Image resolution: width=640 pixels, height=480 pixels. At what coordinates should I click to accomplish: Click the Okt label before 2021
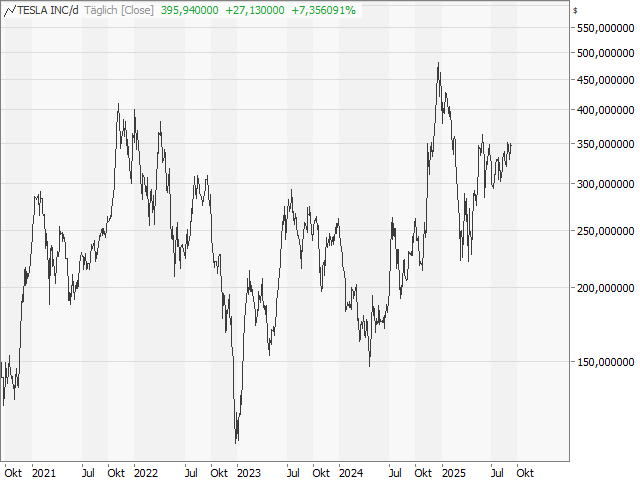click(13, 473)
